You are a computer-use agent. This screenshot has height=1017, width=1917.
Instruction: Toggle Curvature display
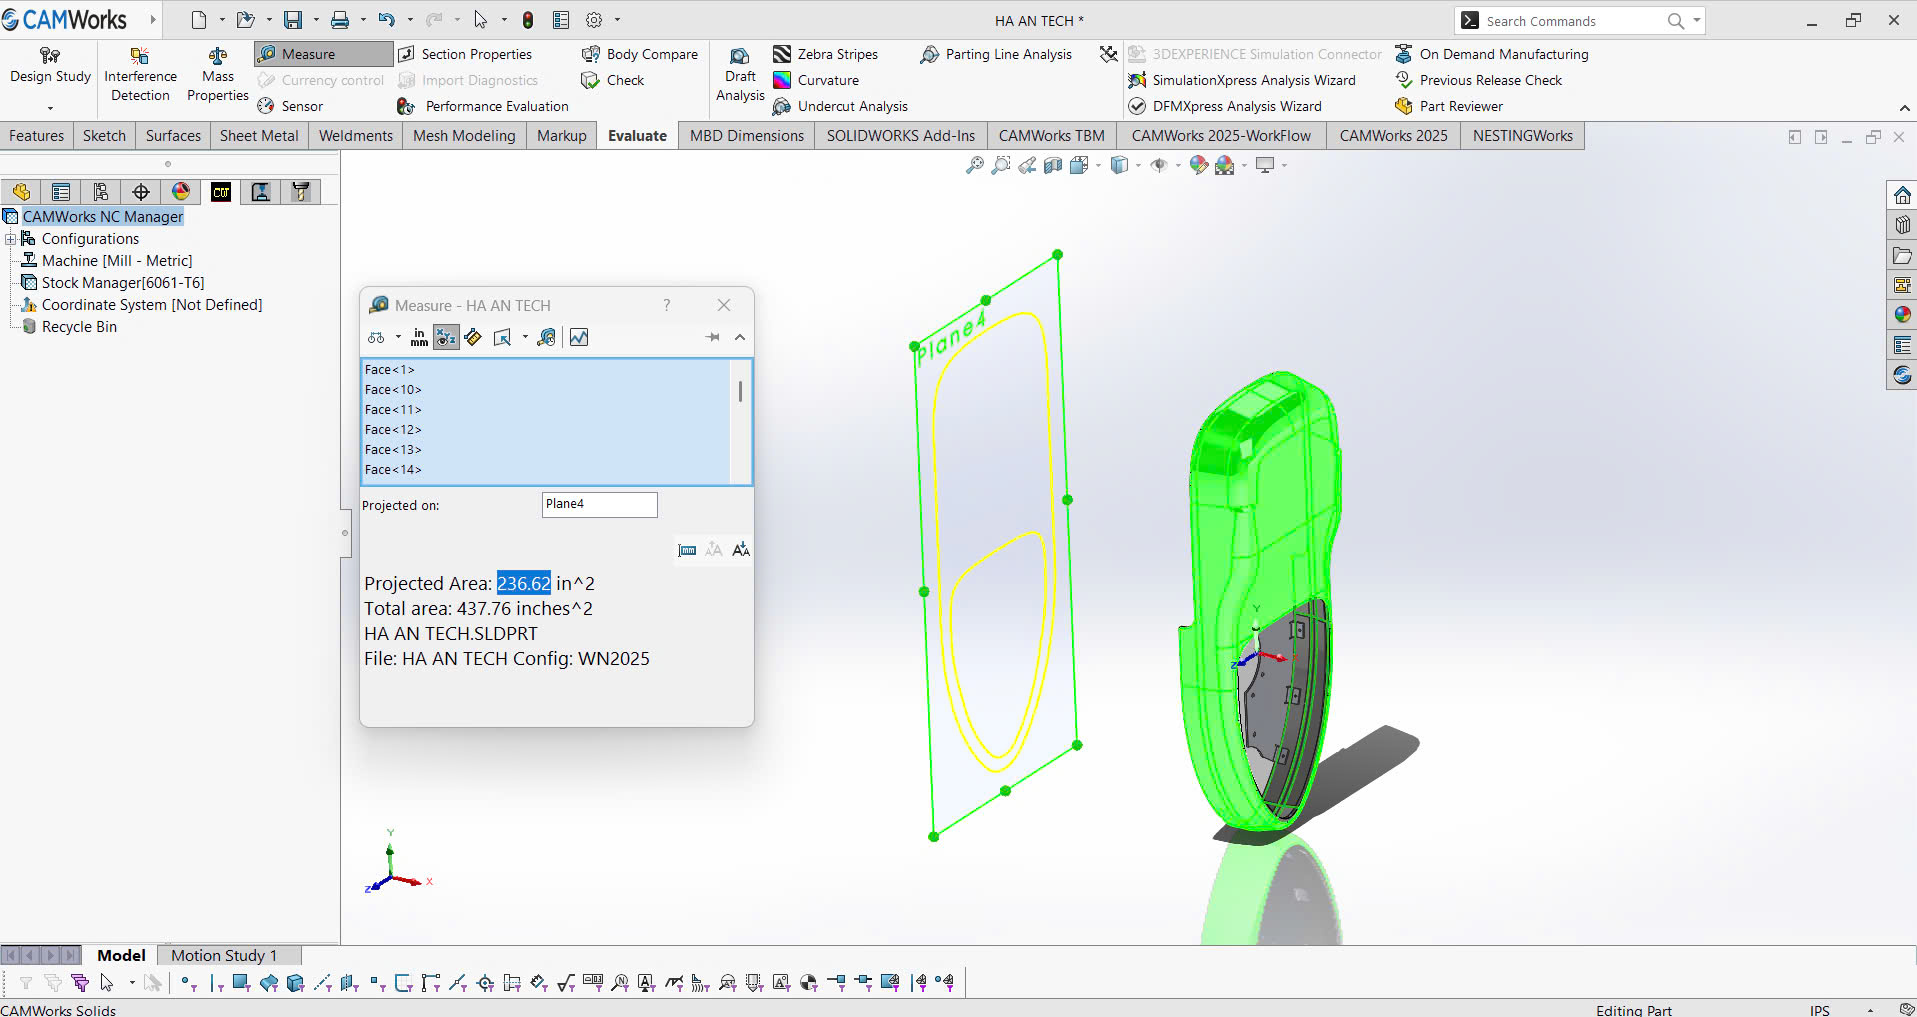click(x=816, y=80)
